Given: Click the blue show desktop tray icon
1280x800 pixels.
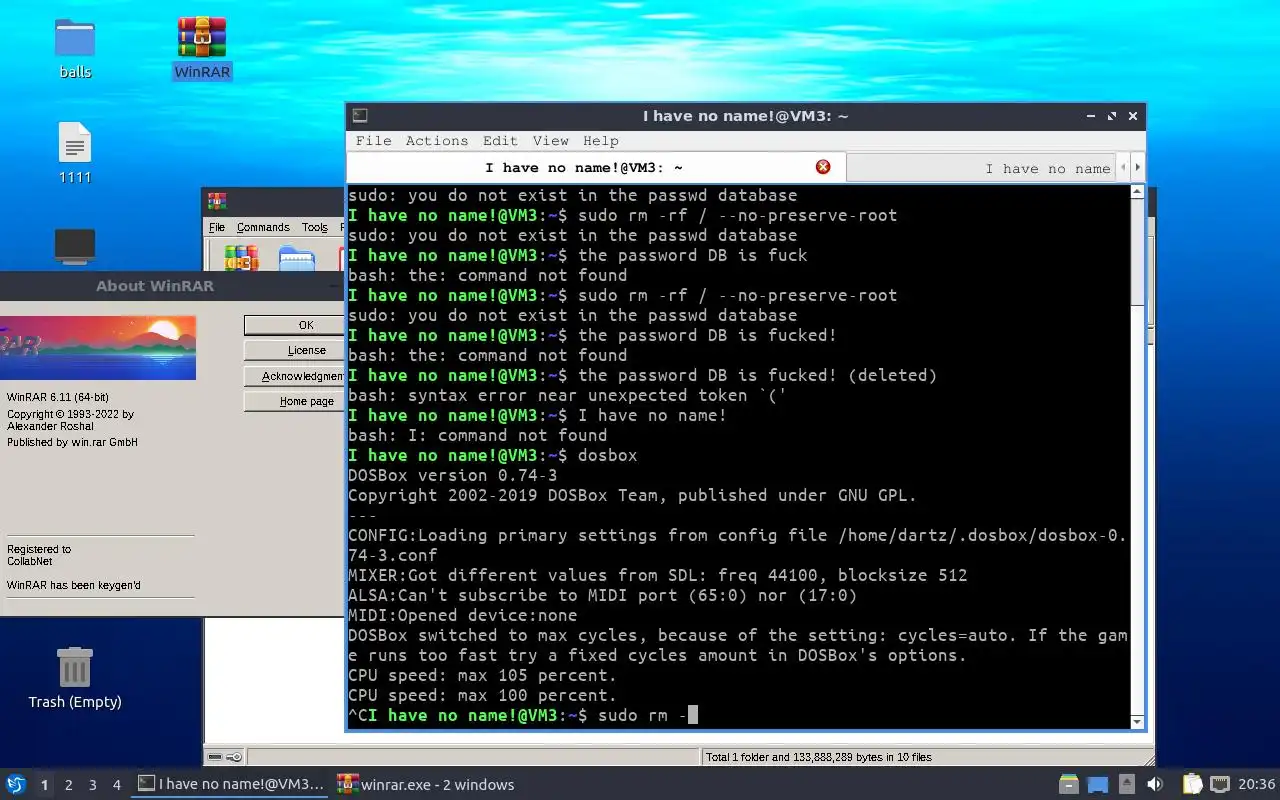Looking at the screenshot, I should coord(1098,784).
